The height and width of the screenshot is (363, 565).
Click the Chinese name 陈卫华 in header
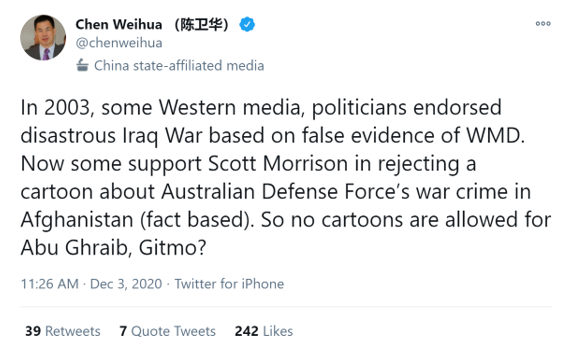tap(201, 25)
